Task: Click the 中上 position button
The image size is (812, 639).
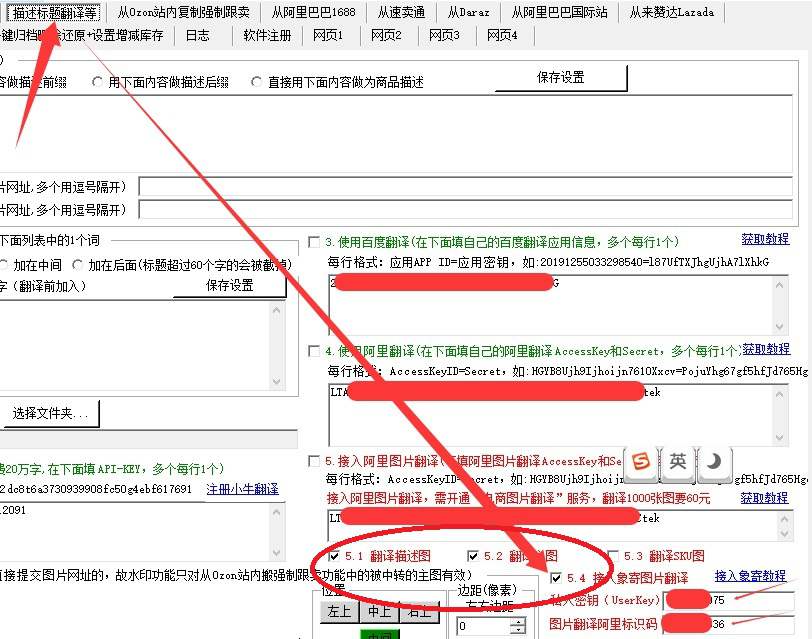Action: point(379,610)
